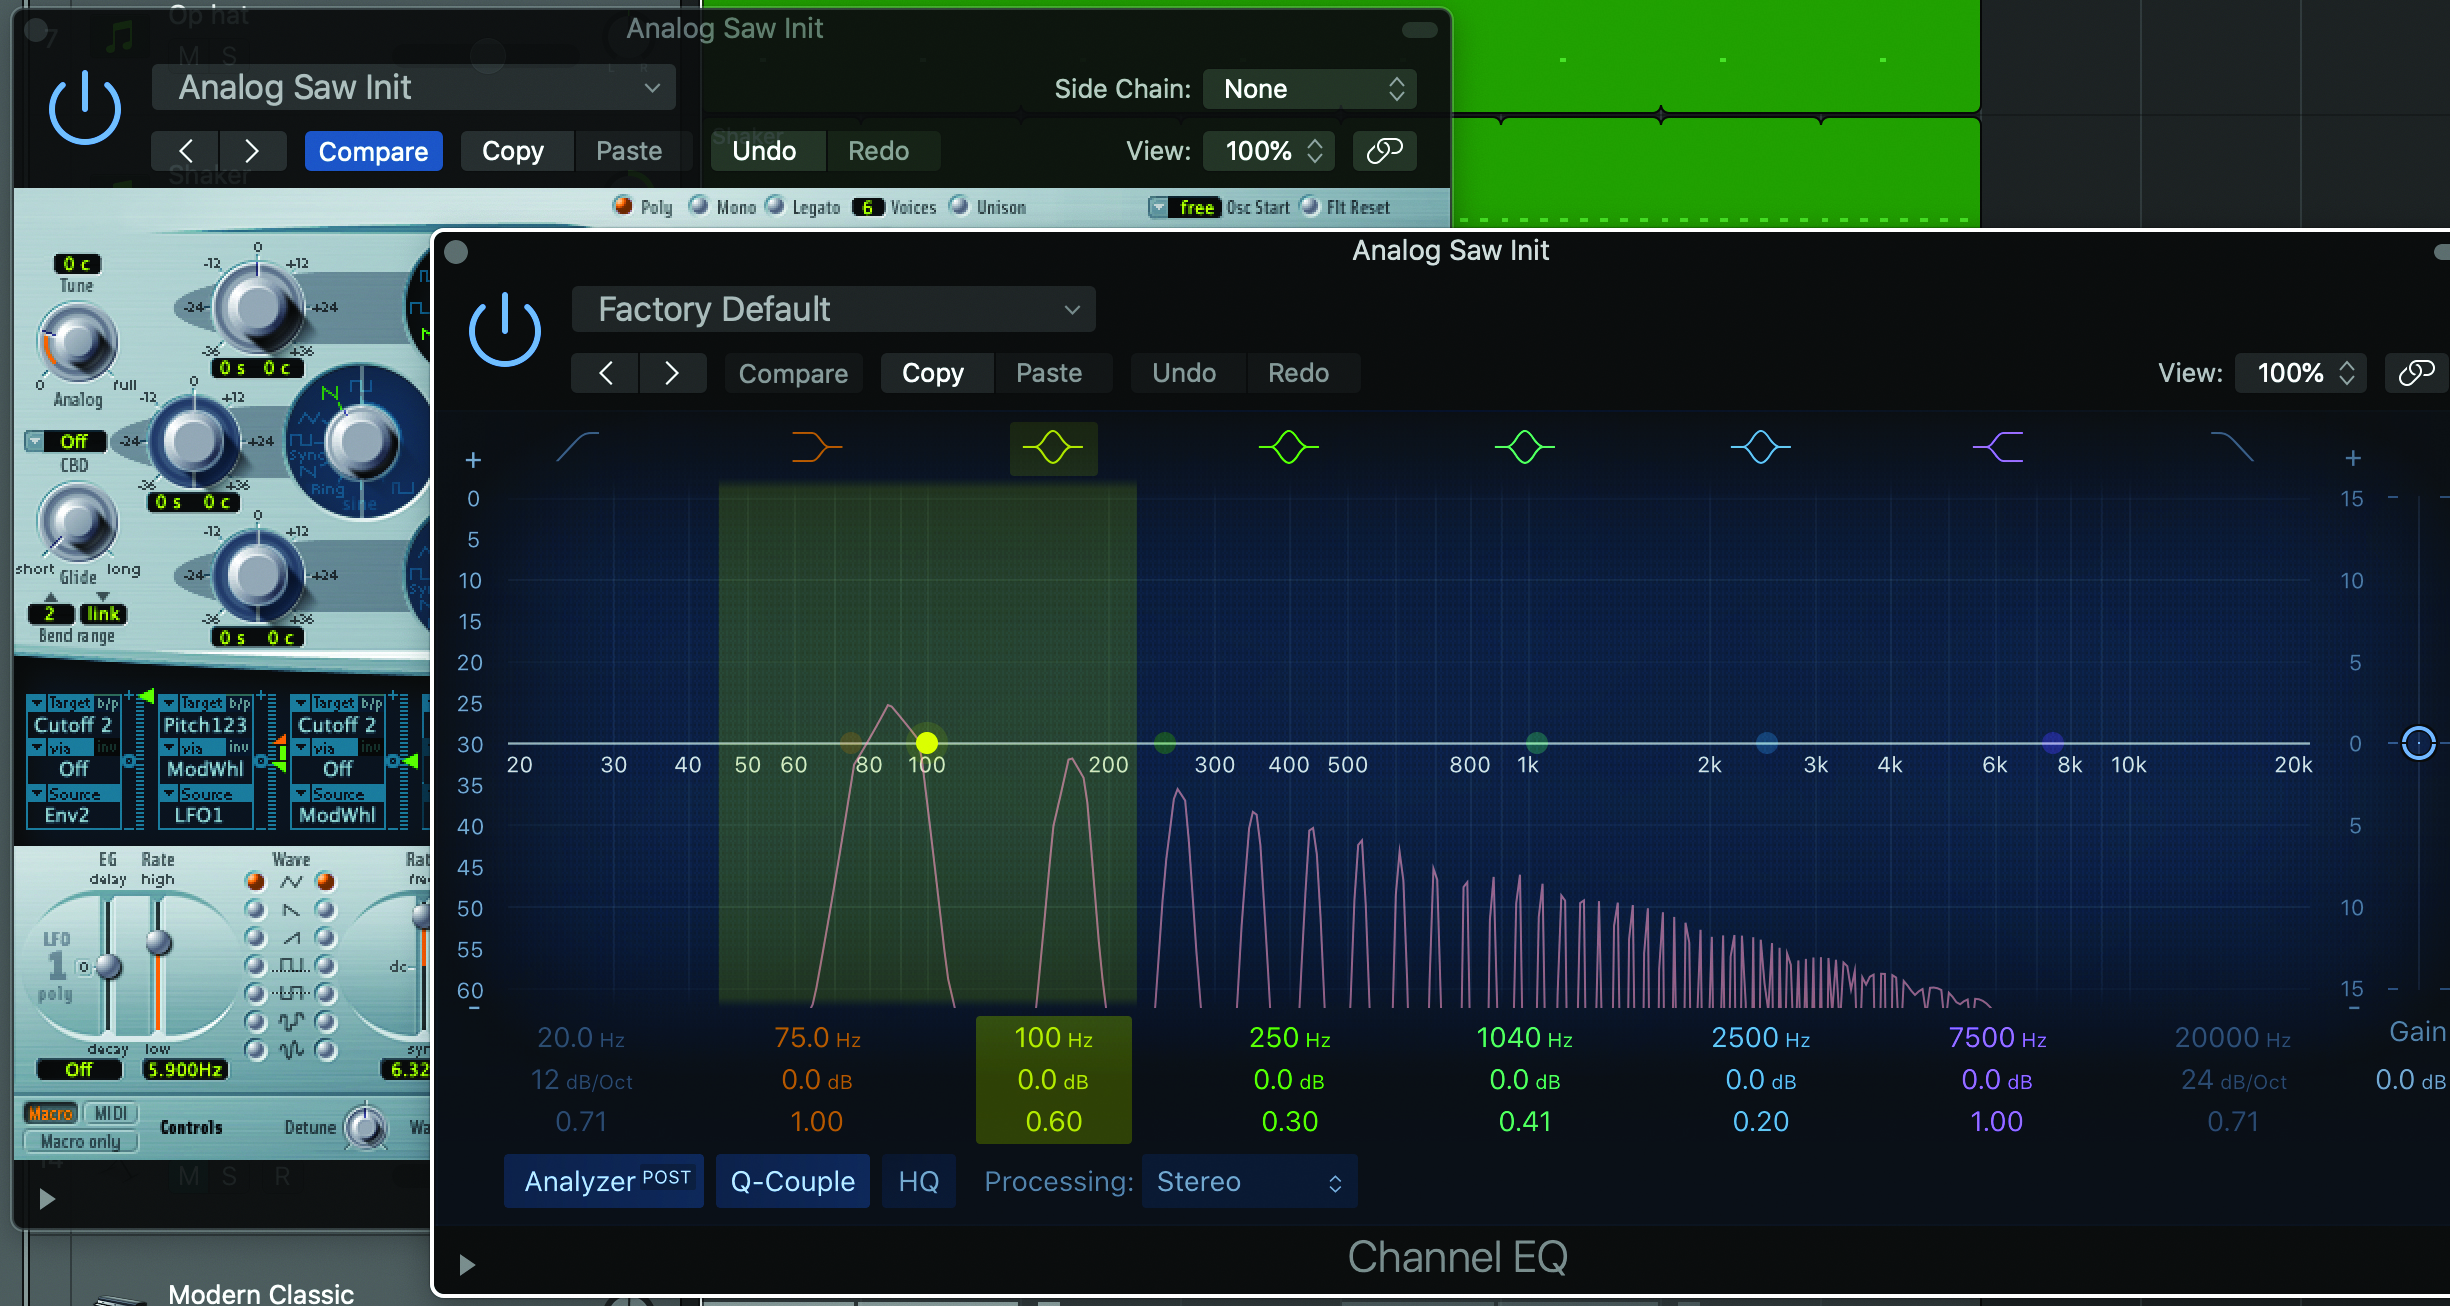Click the 100 Hz frequency value field
2450x1306 pixels.
(x=1053, y=1038)
